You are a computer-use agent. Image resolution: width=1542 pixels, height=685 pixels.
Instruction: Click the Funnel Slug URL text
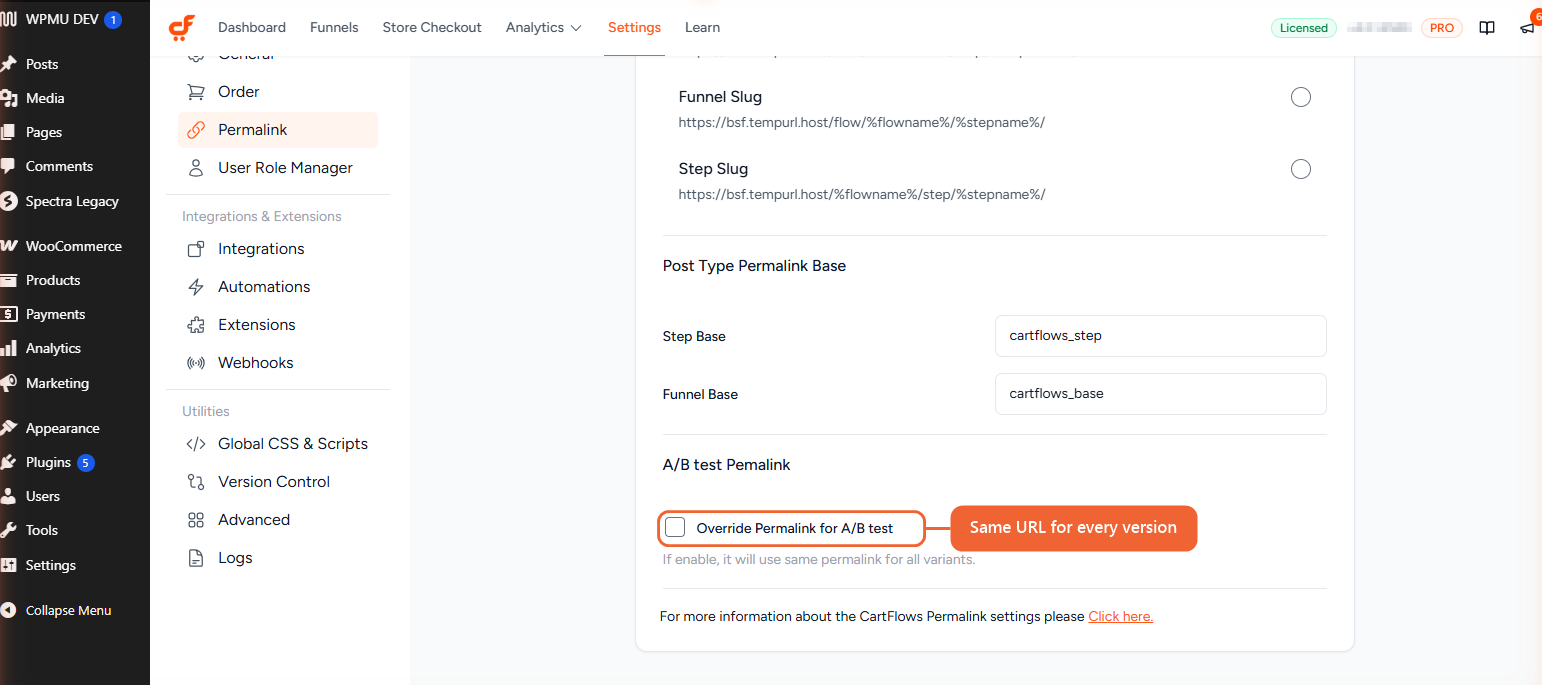tap(862, 122)
